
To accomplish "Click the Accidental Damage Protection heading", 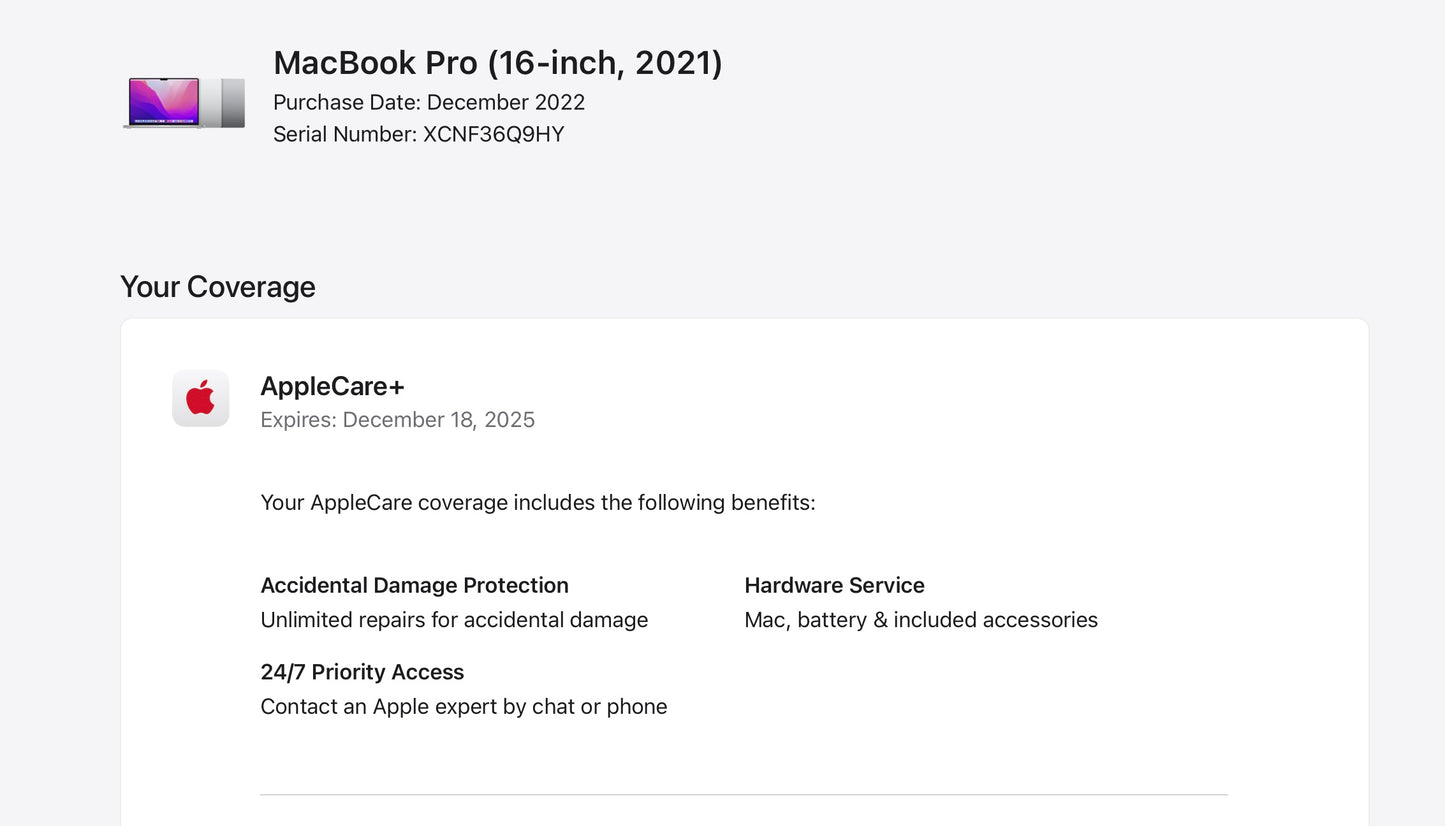I will (x=414, y=586).
